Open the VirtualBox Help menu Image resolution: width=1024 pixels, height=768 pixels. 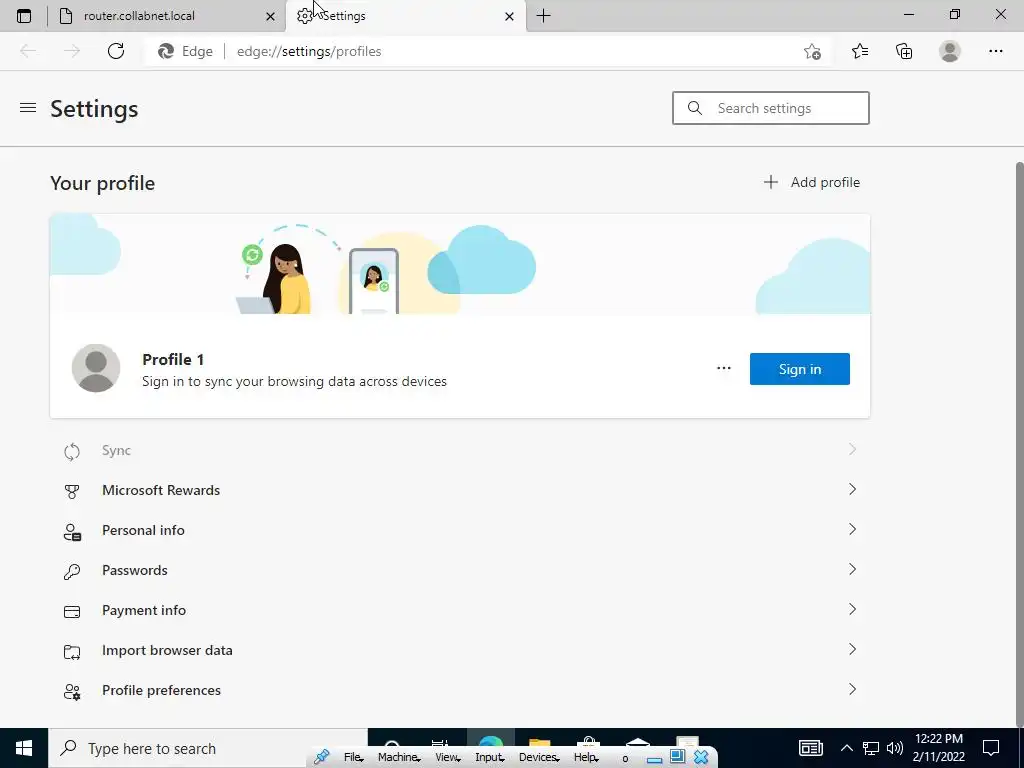(586, 757)
